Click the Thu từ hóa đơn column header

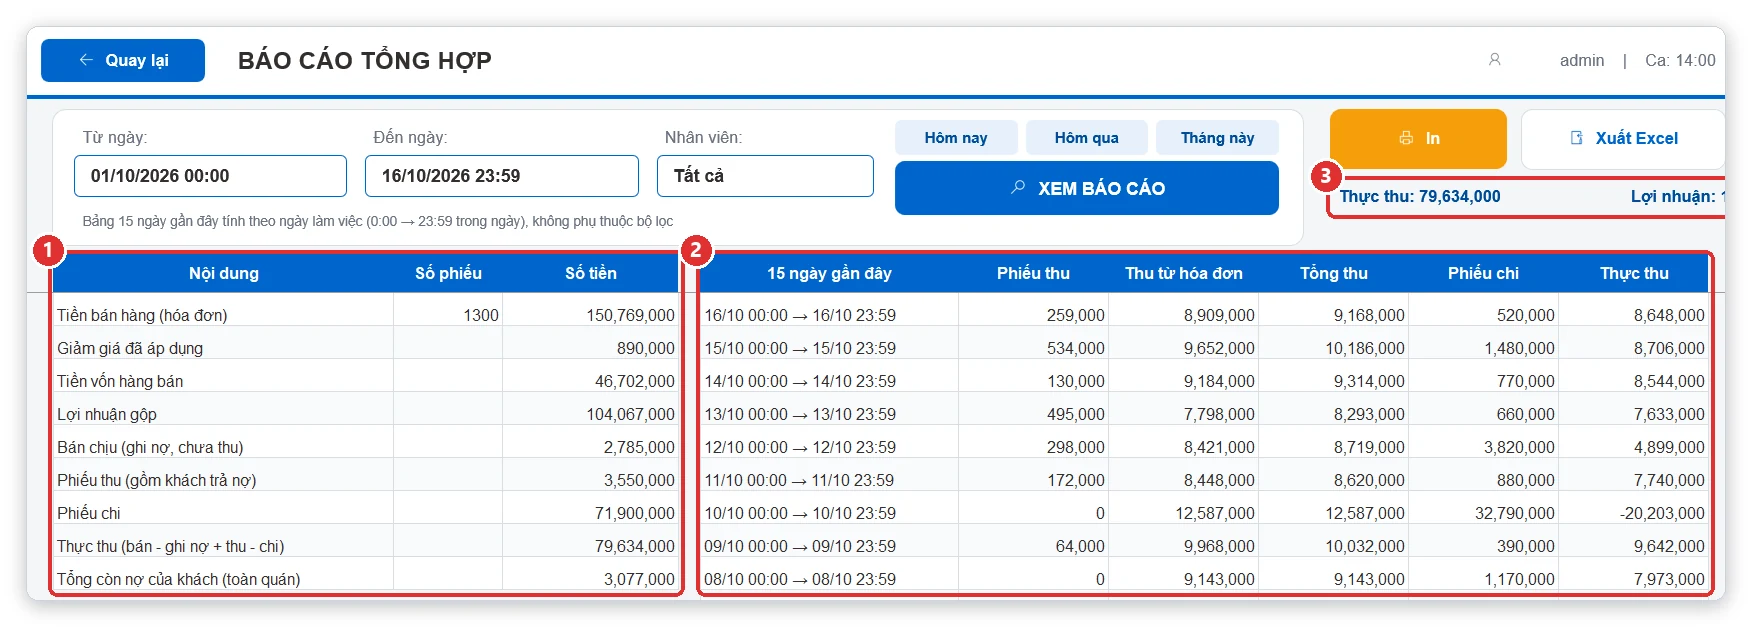point(1183,273)
